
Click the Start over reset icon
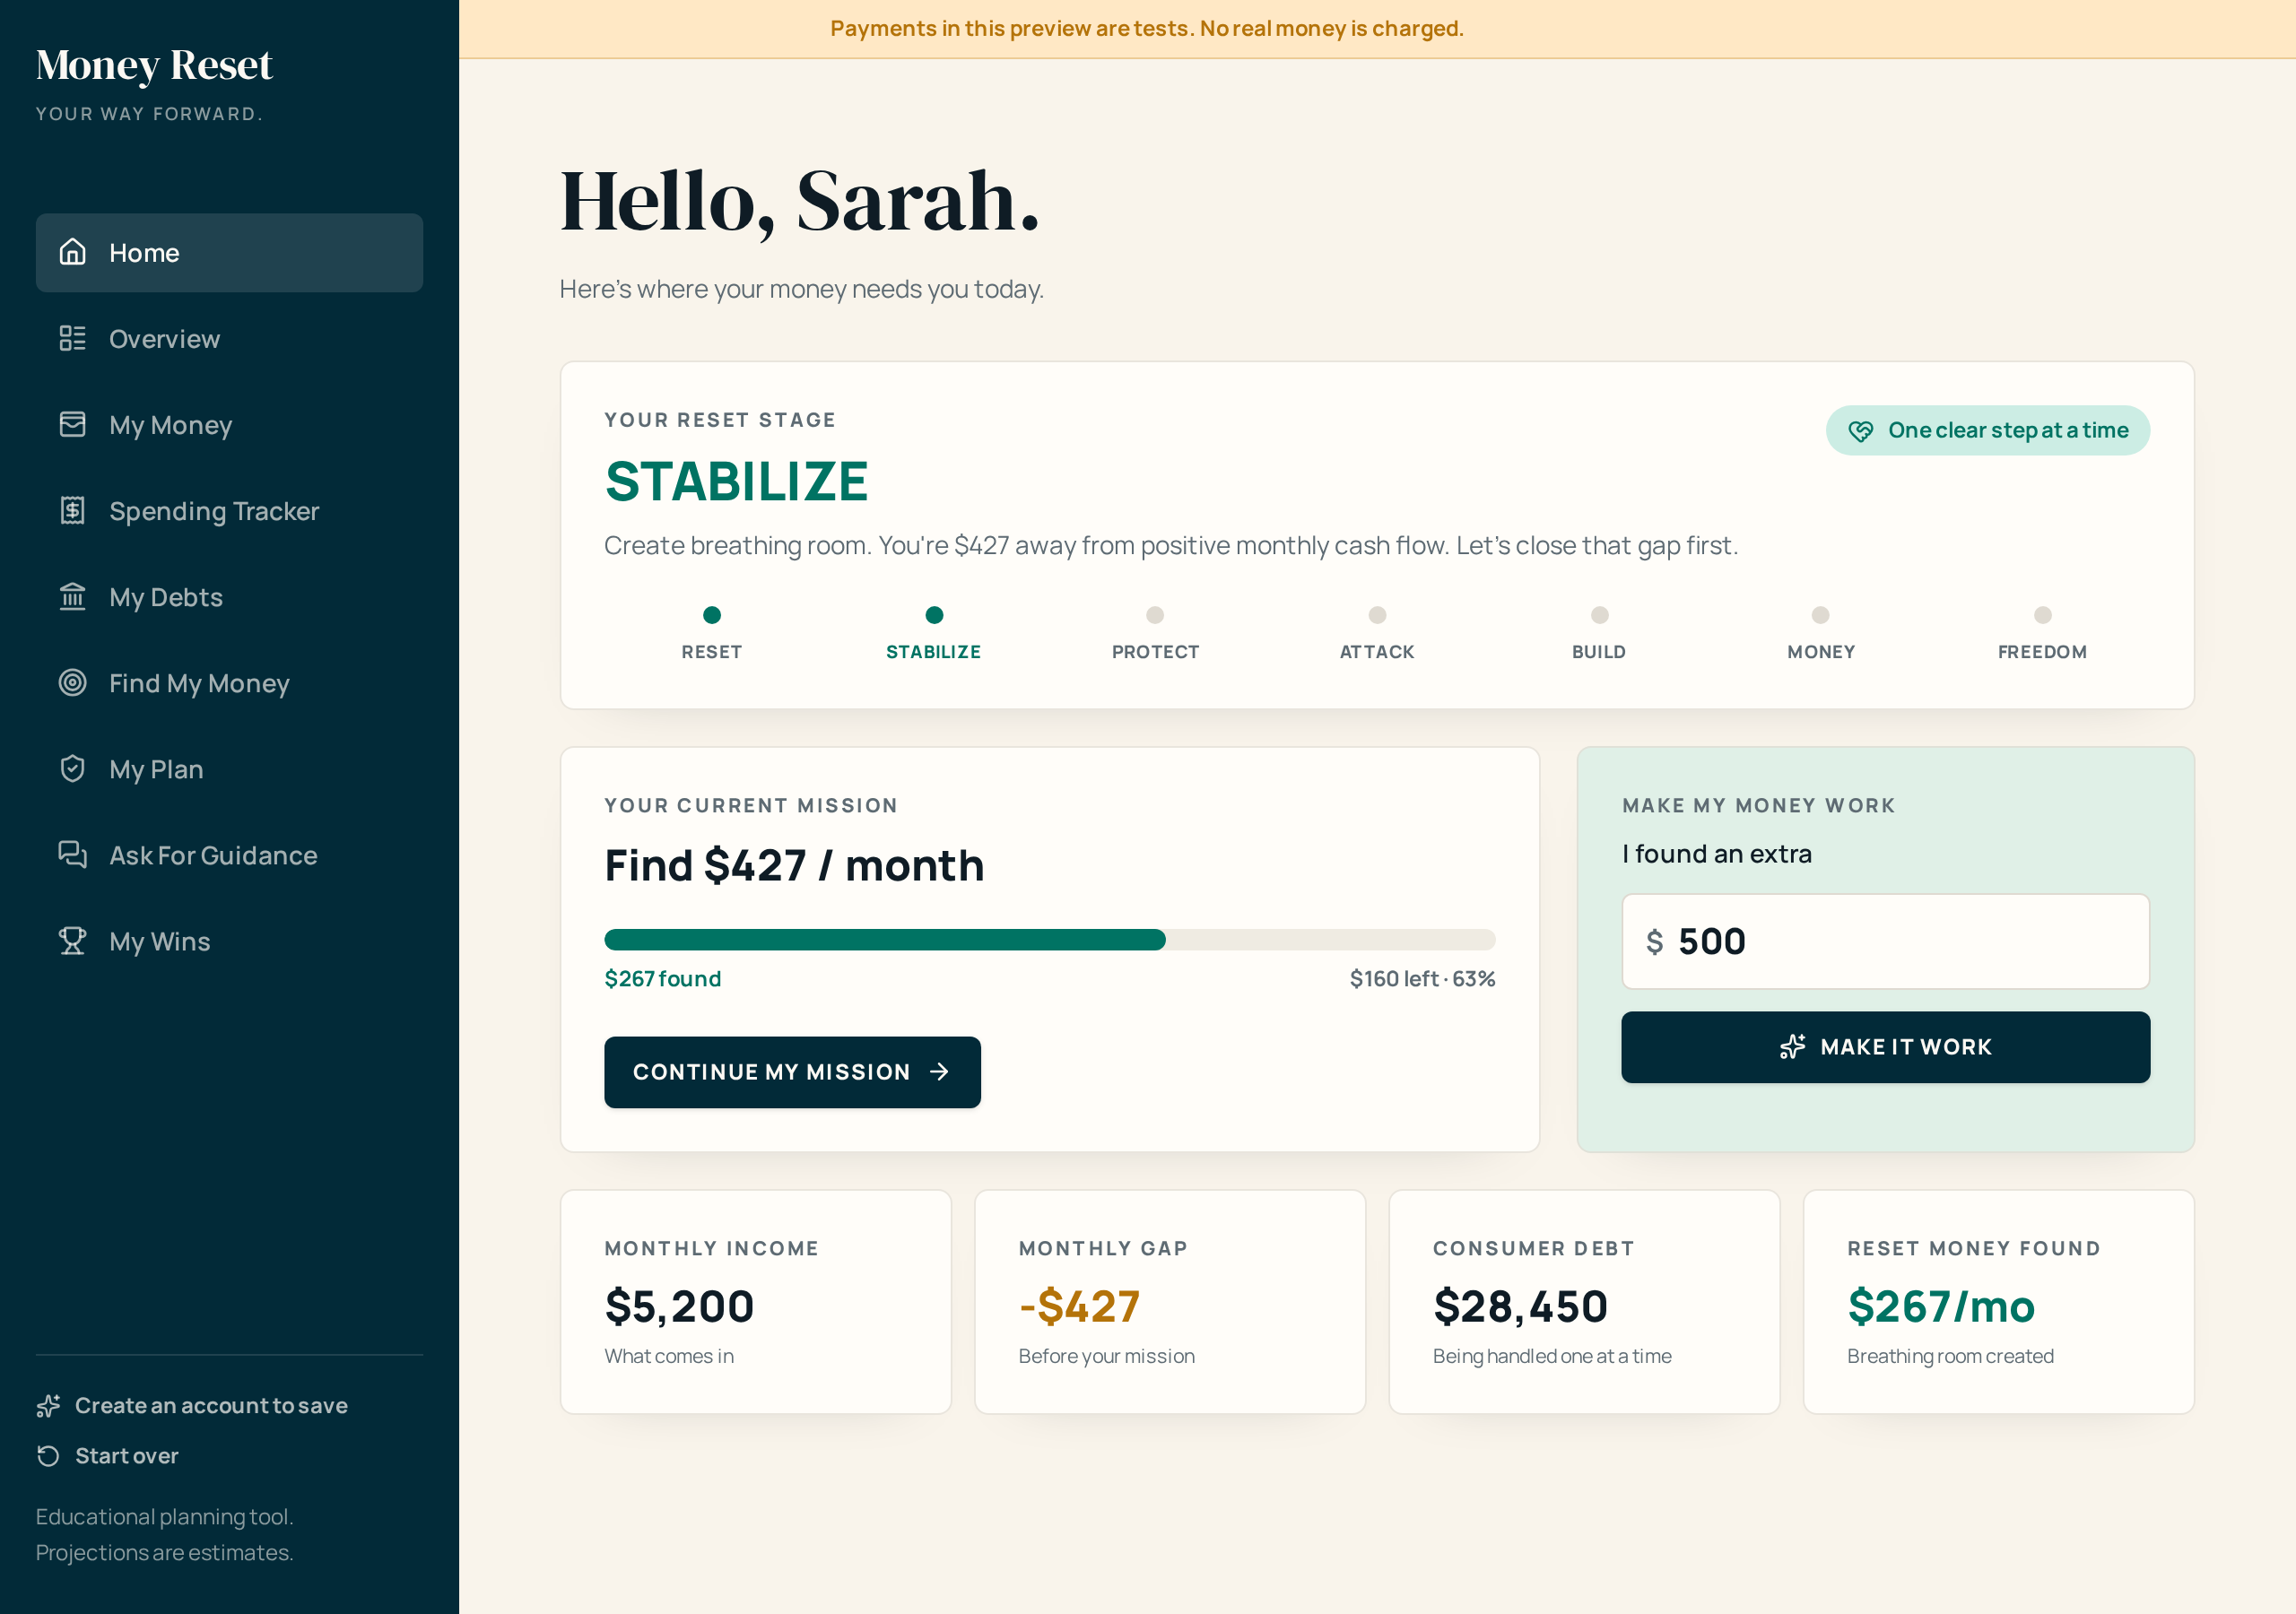pos(48,1455)
